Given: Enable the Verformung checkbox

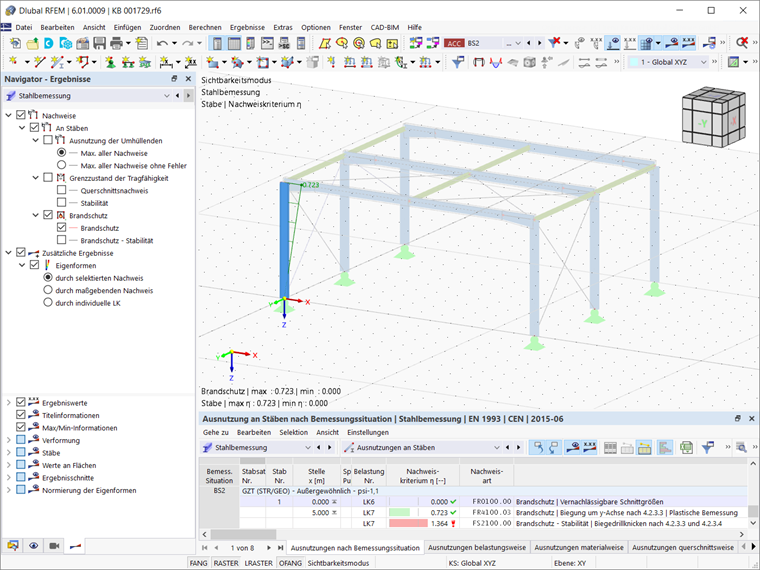Looking at the screenshot, I should (21, 440).
